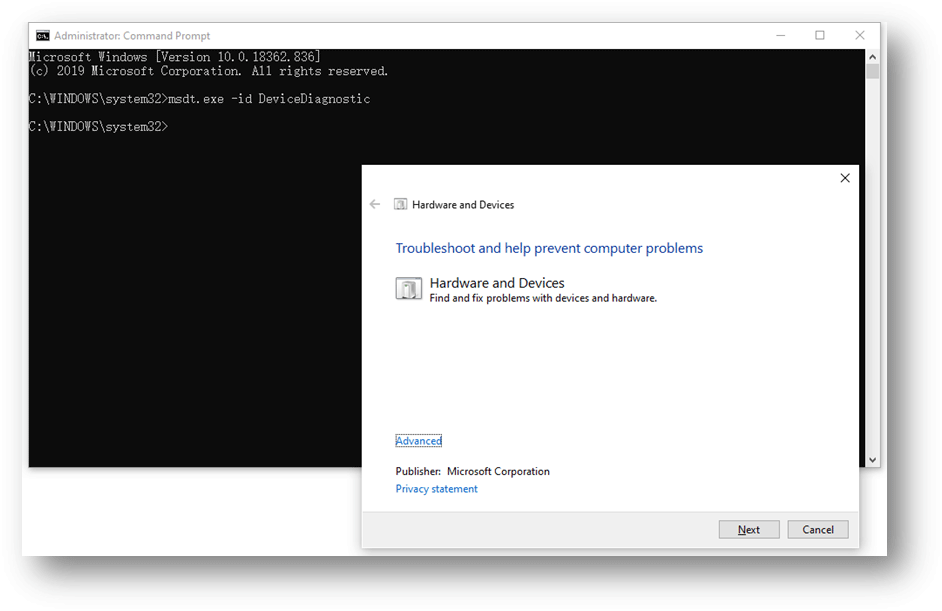Click the Hardware and Devices header icon
Viewport: 942px width, 611px height.
[400, 204]
